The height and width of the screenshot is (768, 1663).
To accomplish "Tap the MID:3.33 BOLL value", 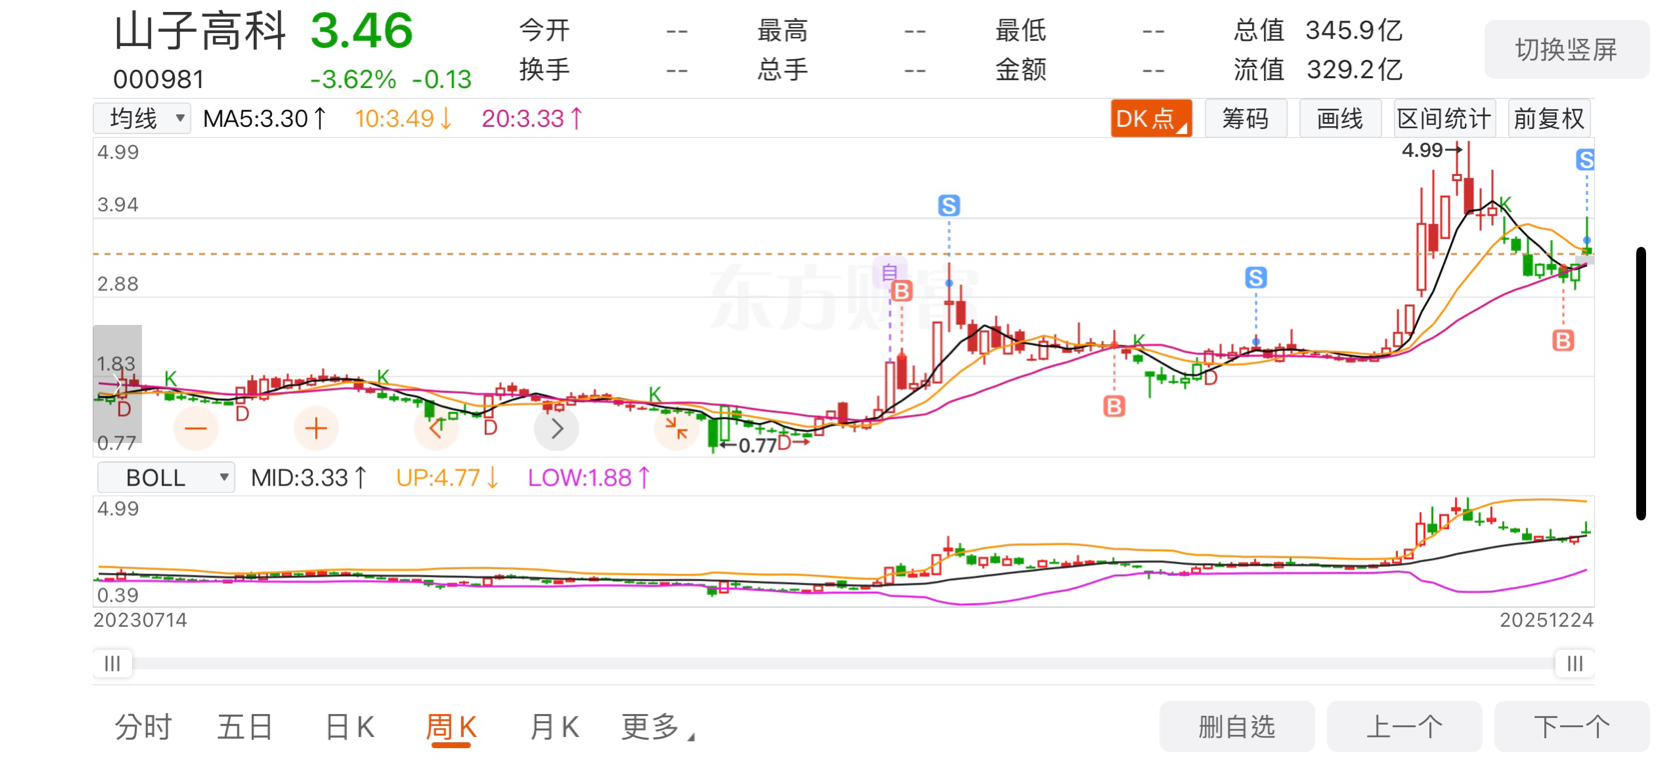I will 309,478.
